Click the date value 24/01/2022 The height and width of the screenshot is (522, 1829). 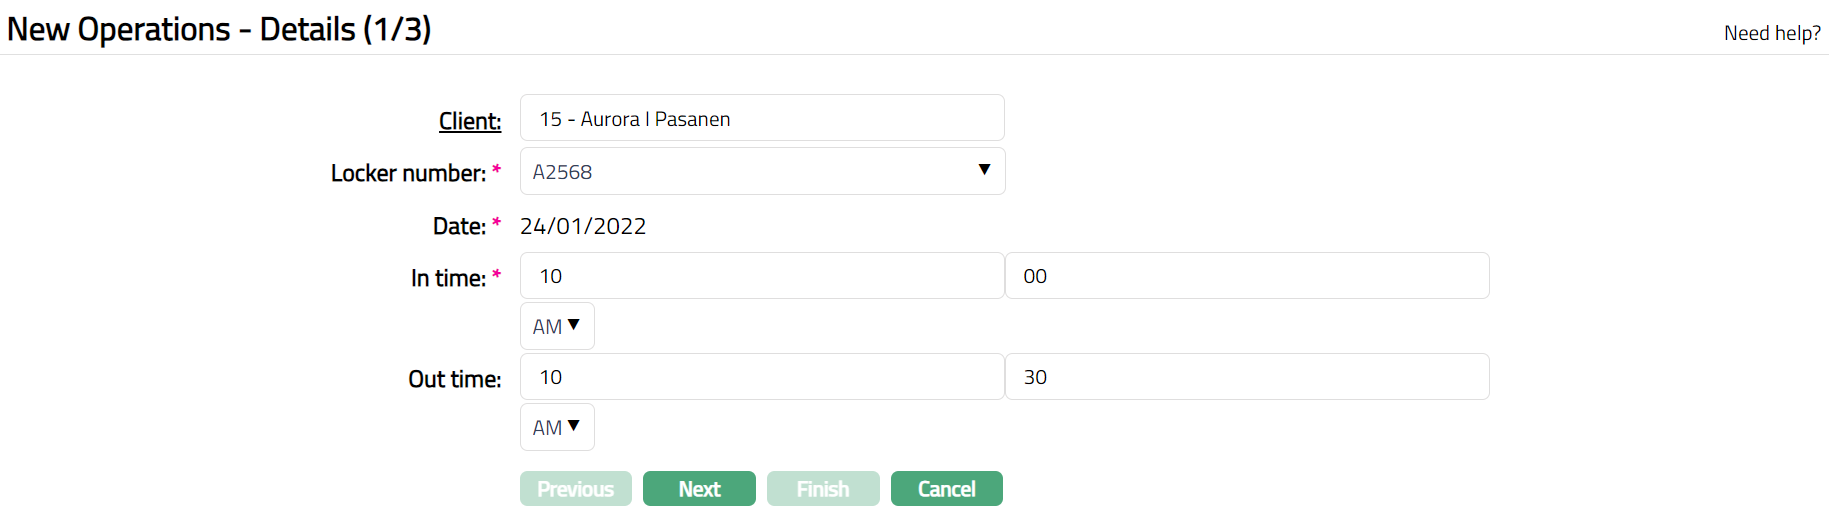pos(583,226)
